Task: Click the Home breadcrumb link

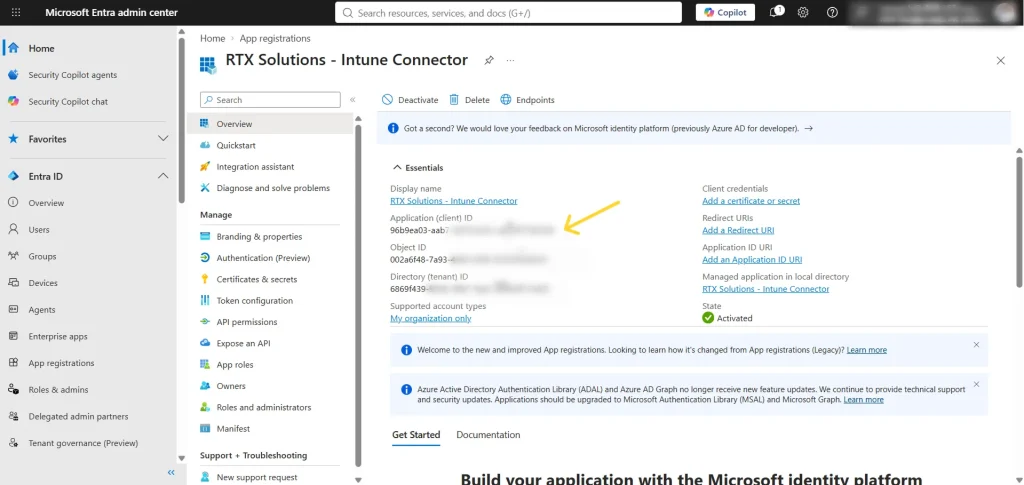Action: point(212,39)
